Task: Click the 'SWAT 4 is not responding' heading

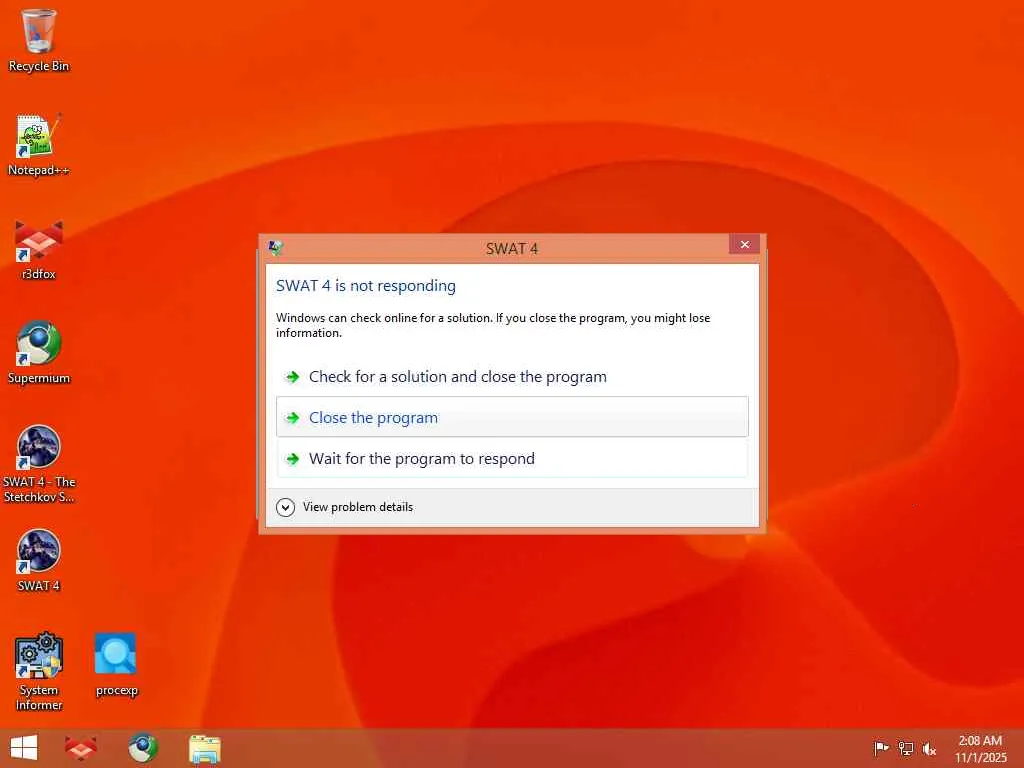Action: click(x=366, y=285)
